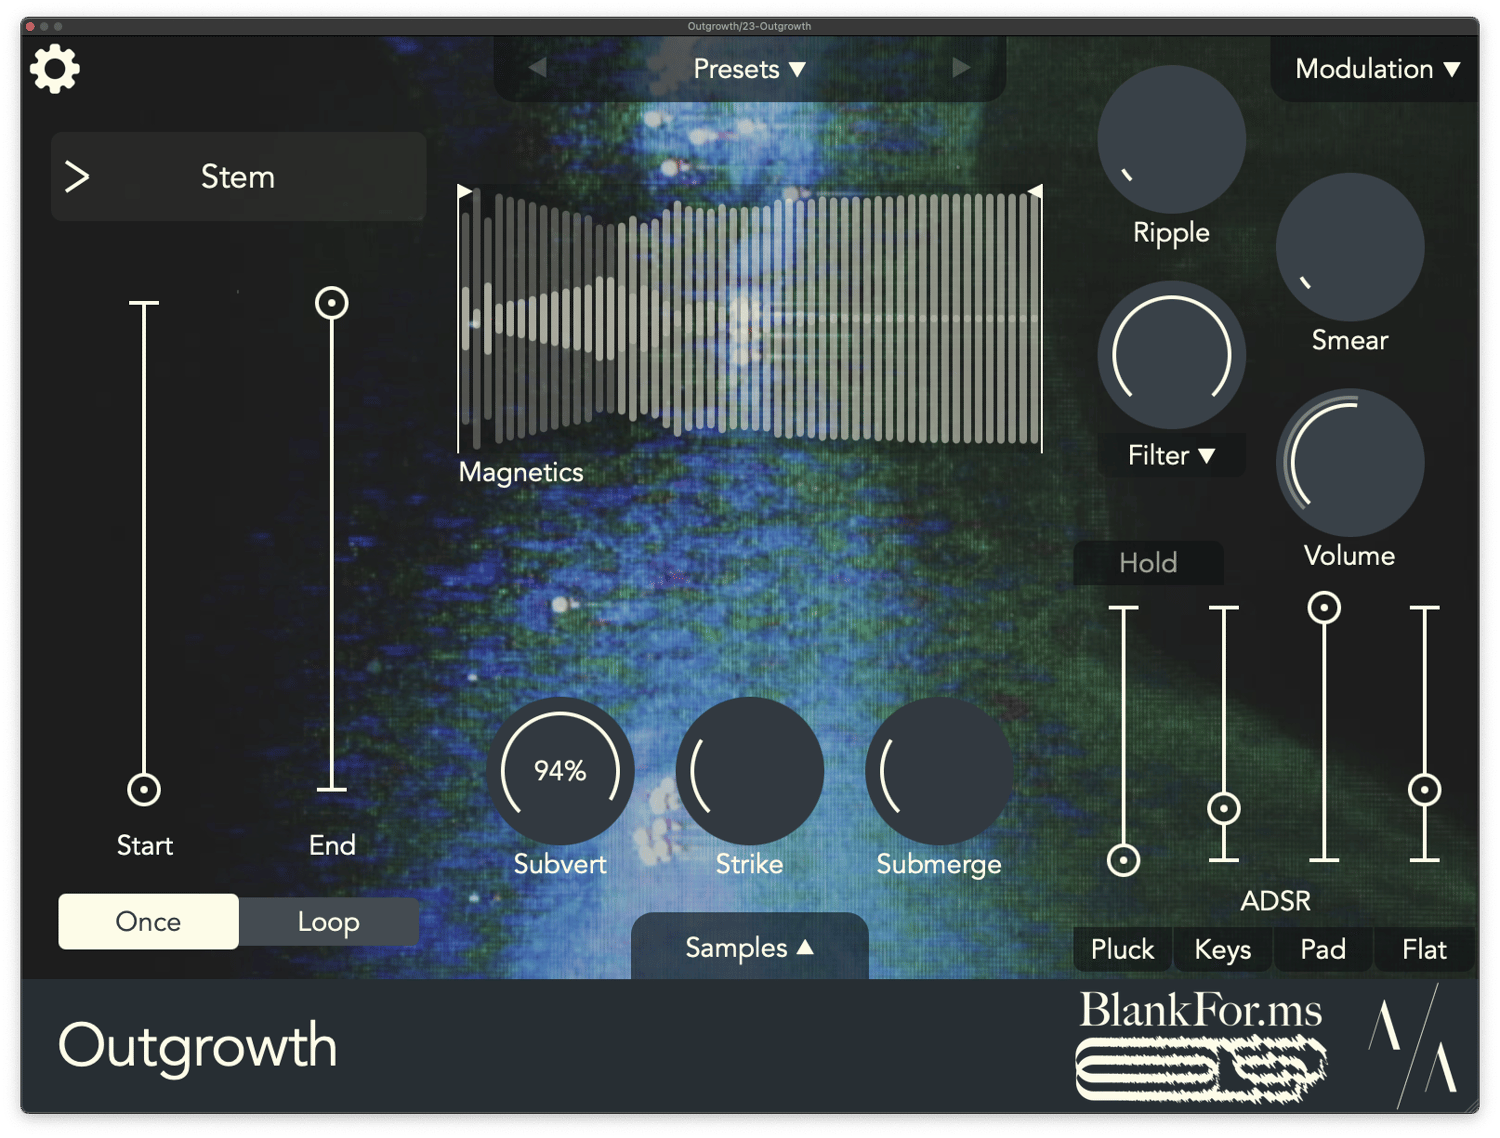The width and height of the screenshot is (1500, 1138).
Task: Click the Ripple knob
Action: pos(1171,140)
